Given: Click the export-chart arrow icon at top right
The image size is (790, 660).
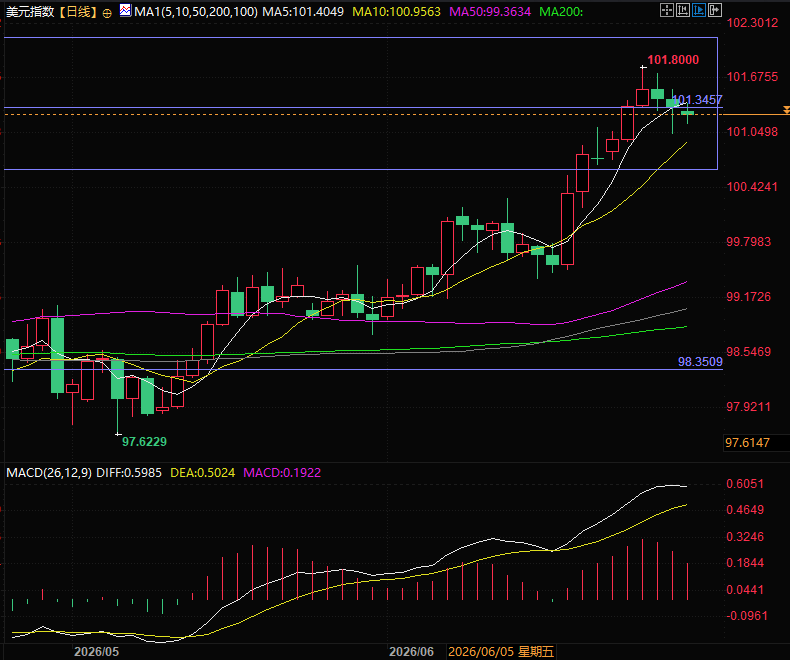Looking at the screenshot, I should click(x=715, y=10).
